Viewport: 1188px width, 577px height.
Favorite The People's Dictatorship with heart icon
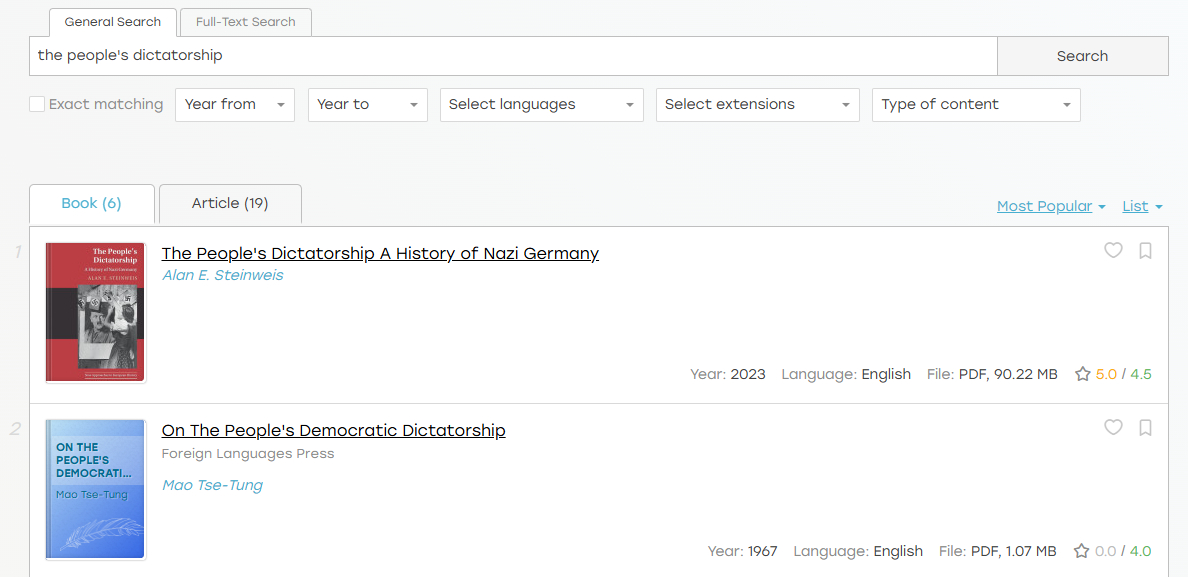pos(1113,250)
